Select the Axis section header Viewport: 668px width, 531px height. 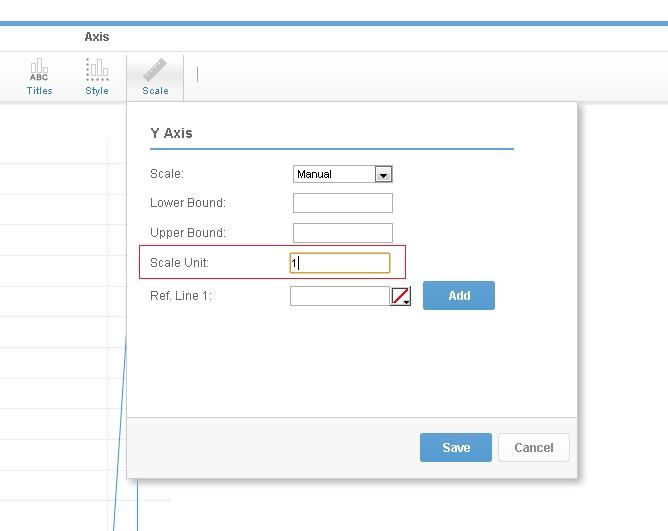point(97,37)
